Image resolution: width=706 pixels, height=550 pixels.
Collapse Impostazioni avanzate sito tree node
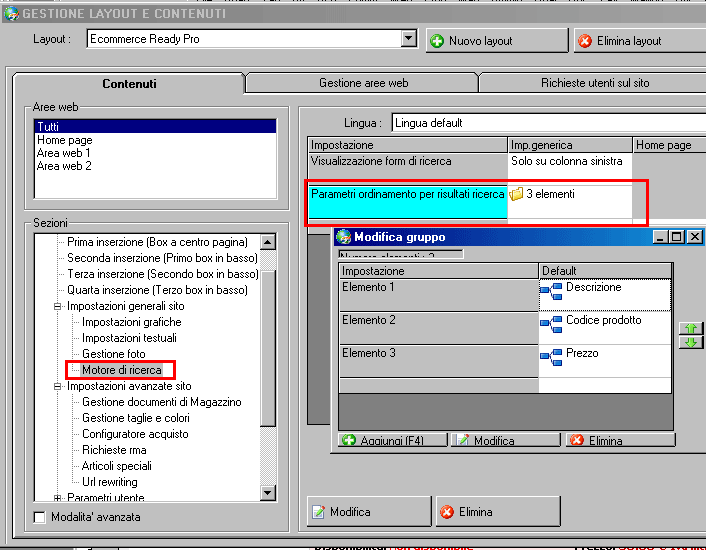point(57,387)
